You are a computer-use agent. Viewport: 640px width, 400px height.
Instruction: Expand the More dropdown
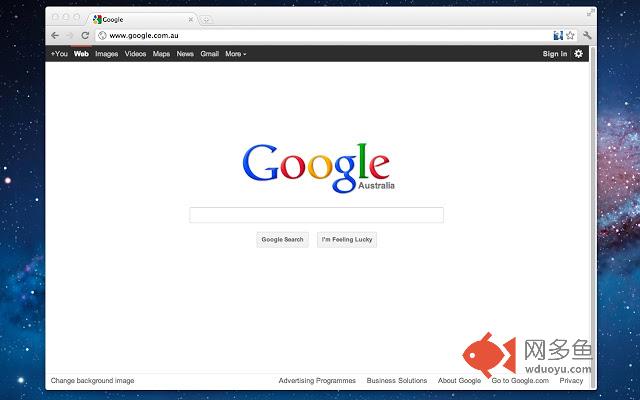[x=236, y=53]
